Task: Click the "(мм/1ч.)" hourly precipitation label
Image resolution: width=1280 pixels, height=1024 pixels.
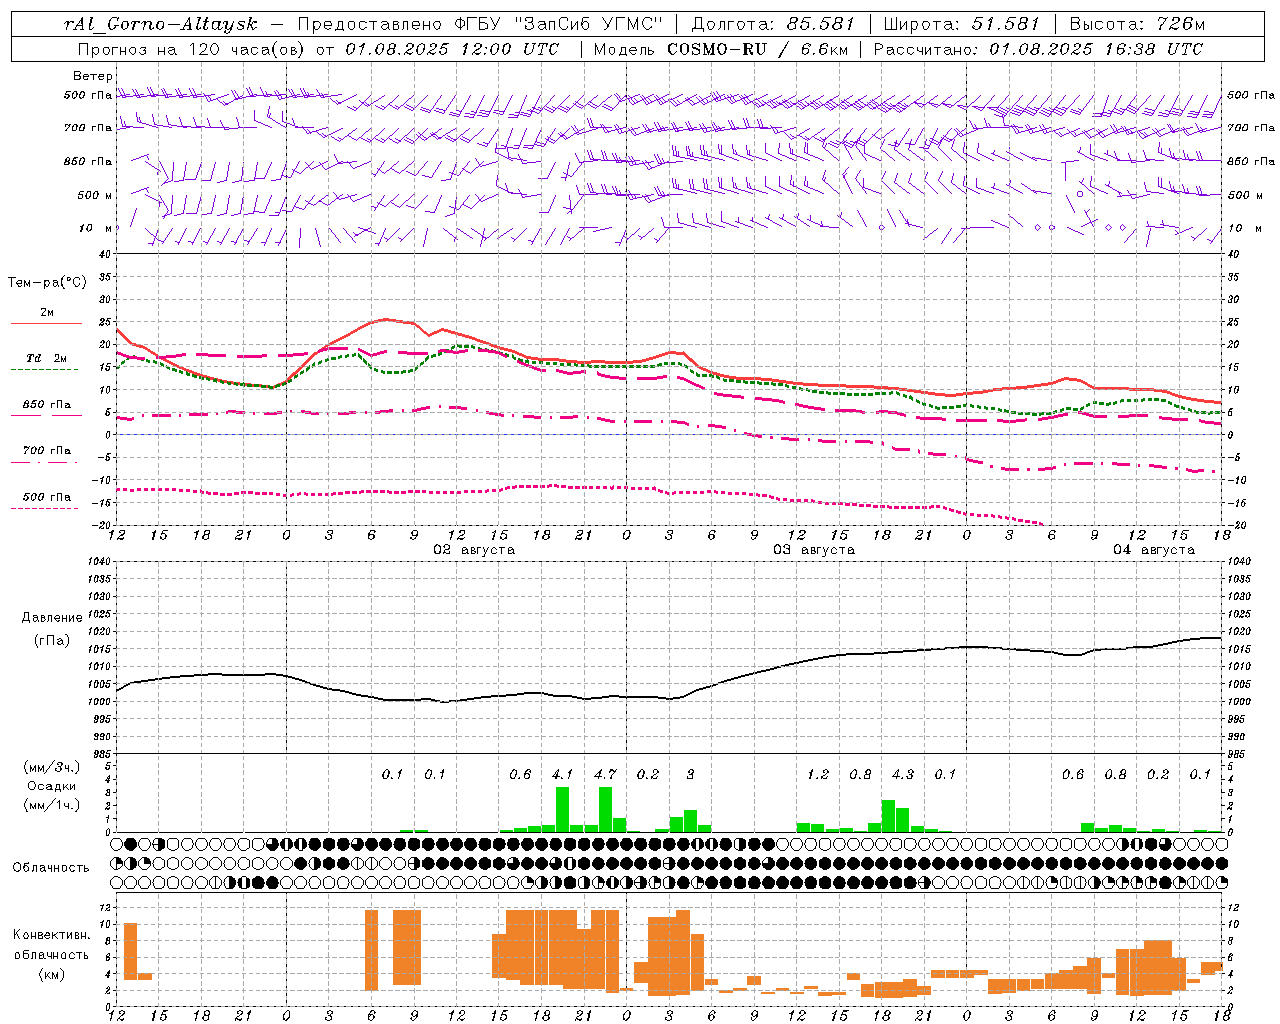Action: coord(52,805)
